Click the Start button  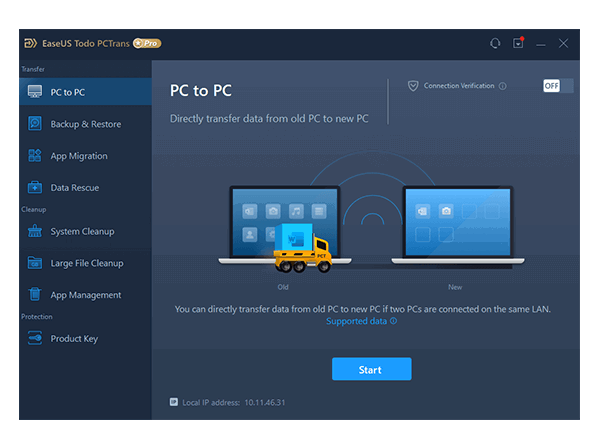372,369
